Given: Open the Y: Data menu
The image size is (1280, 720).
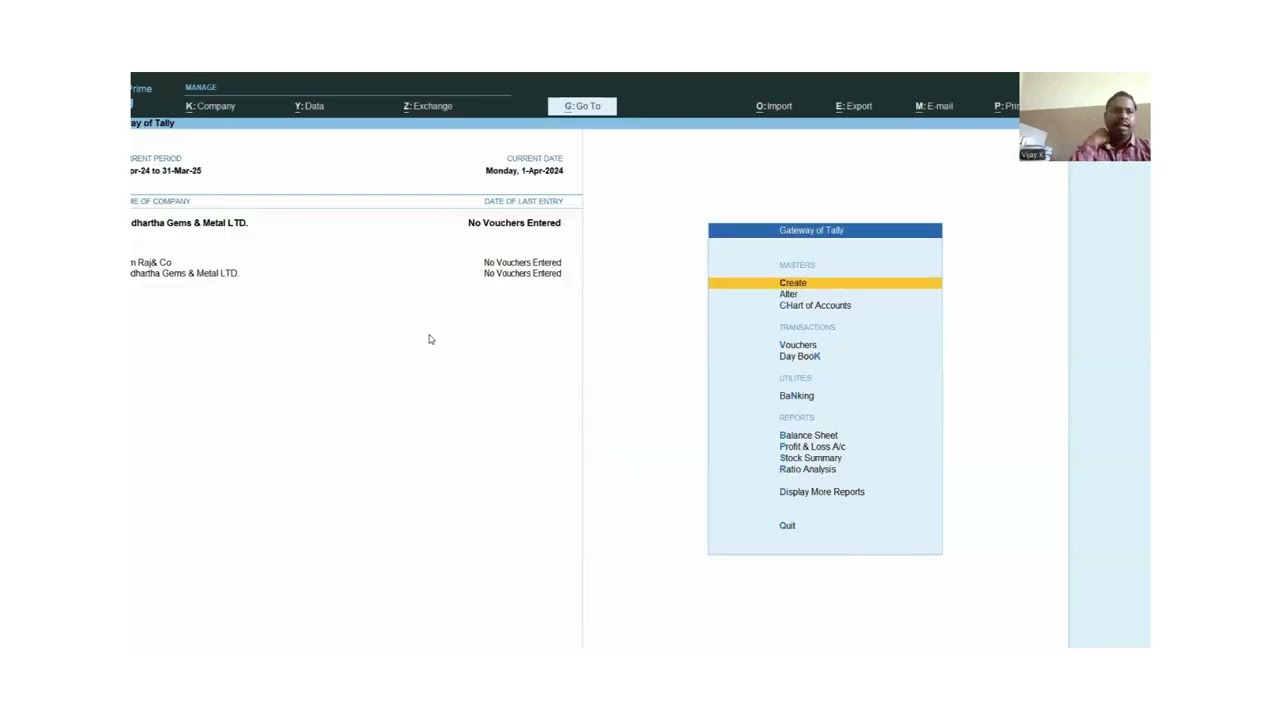Looking at the screenshot, I should pyautogui.click(x=309, y=106).
